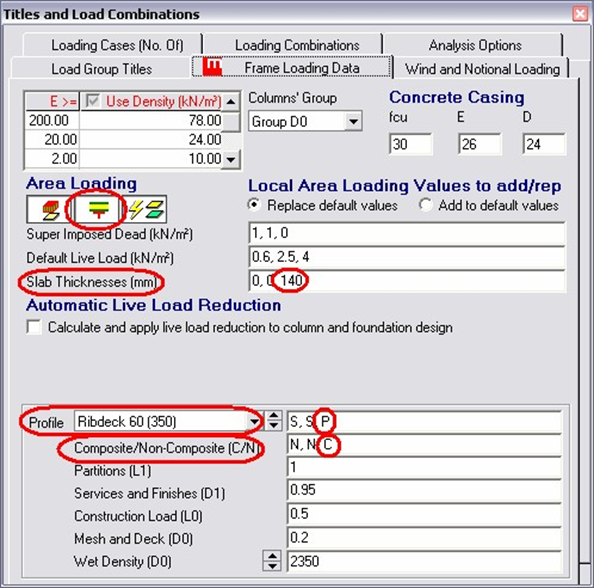This screenshot has width=594, height=588.
Task: Toggle the Use Density checkbox
Action: [92, 101]
